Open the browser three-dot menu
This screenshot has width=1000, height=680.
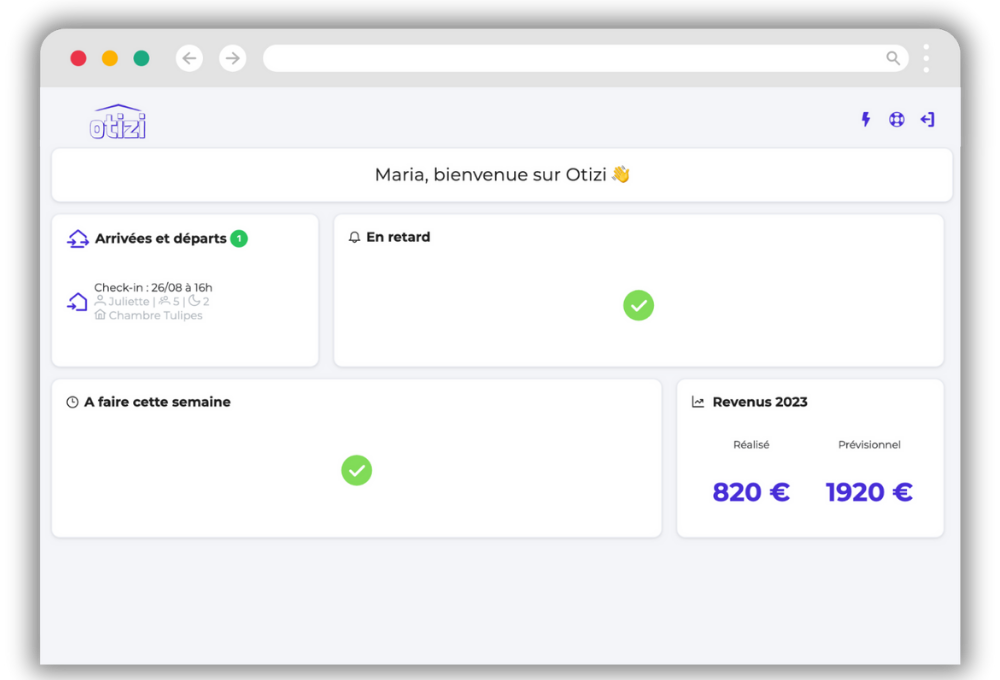(926, 58)
